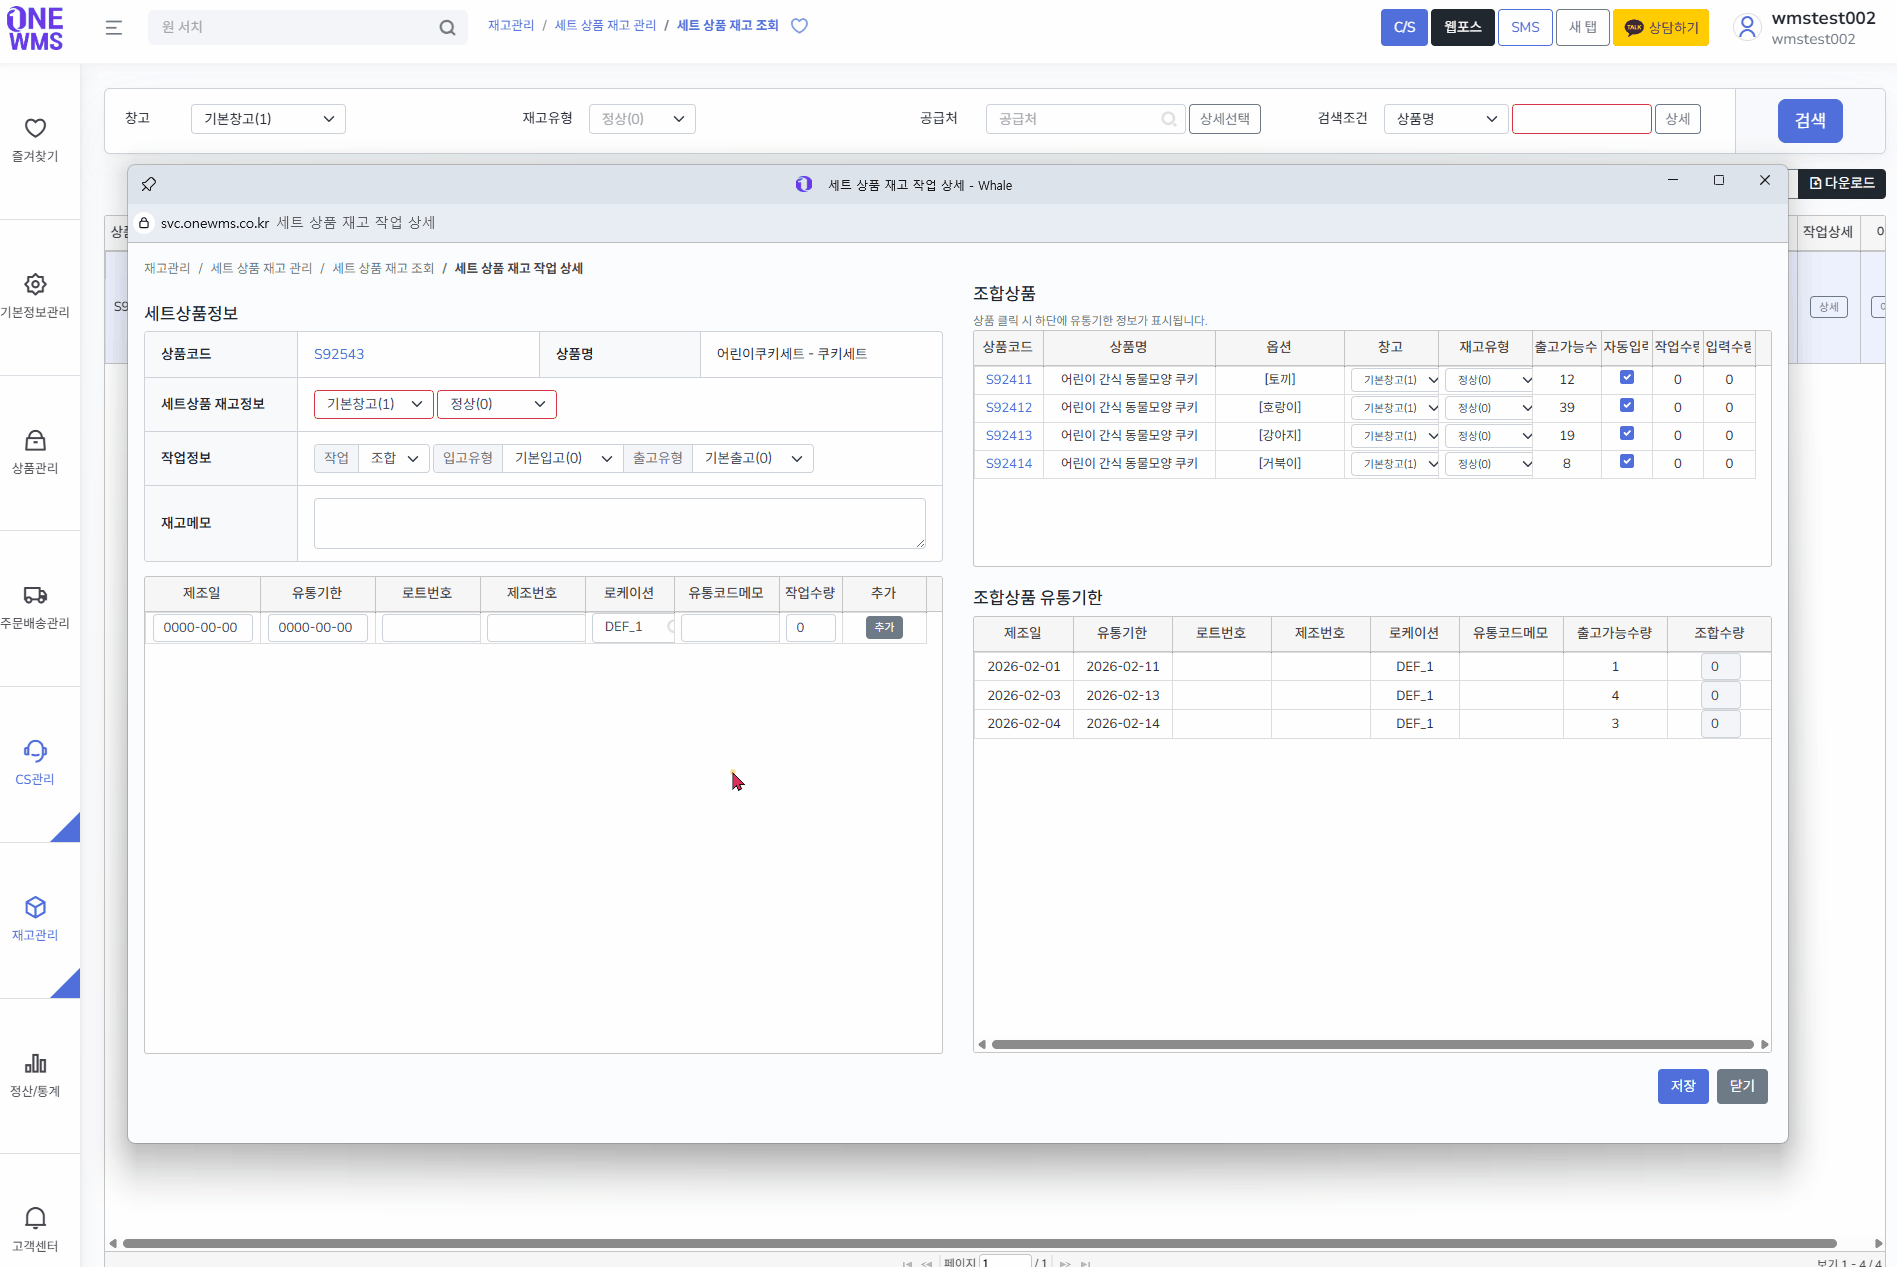Click 다운로드 button in main window
The image size is (1897, 1267).
tap(1842, 183)
